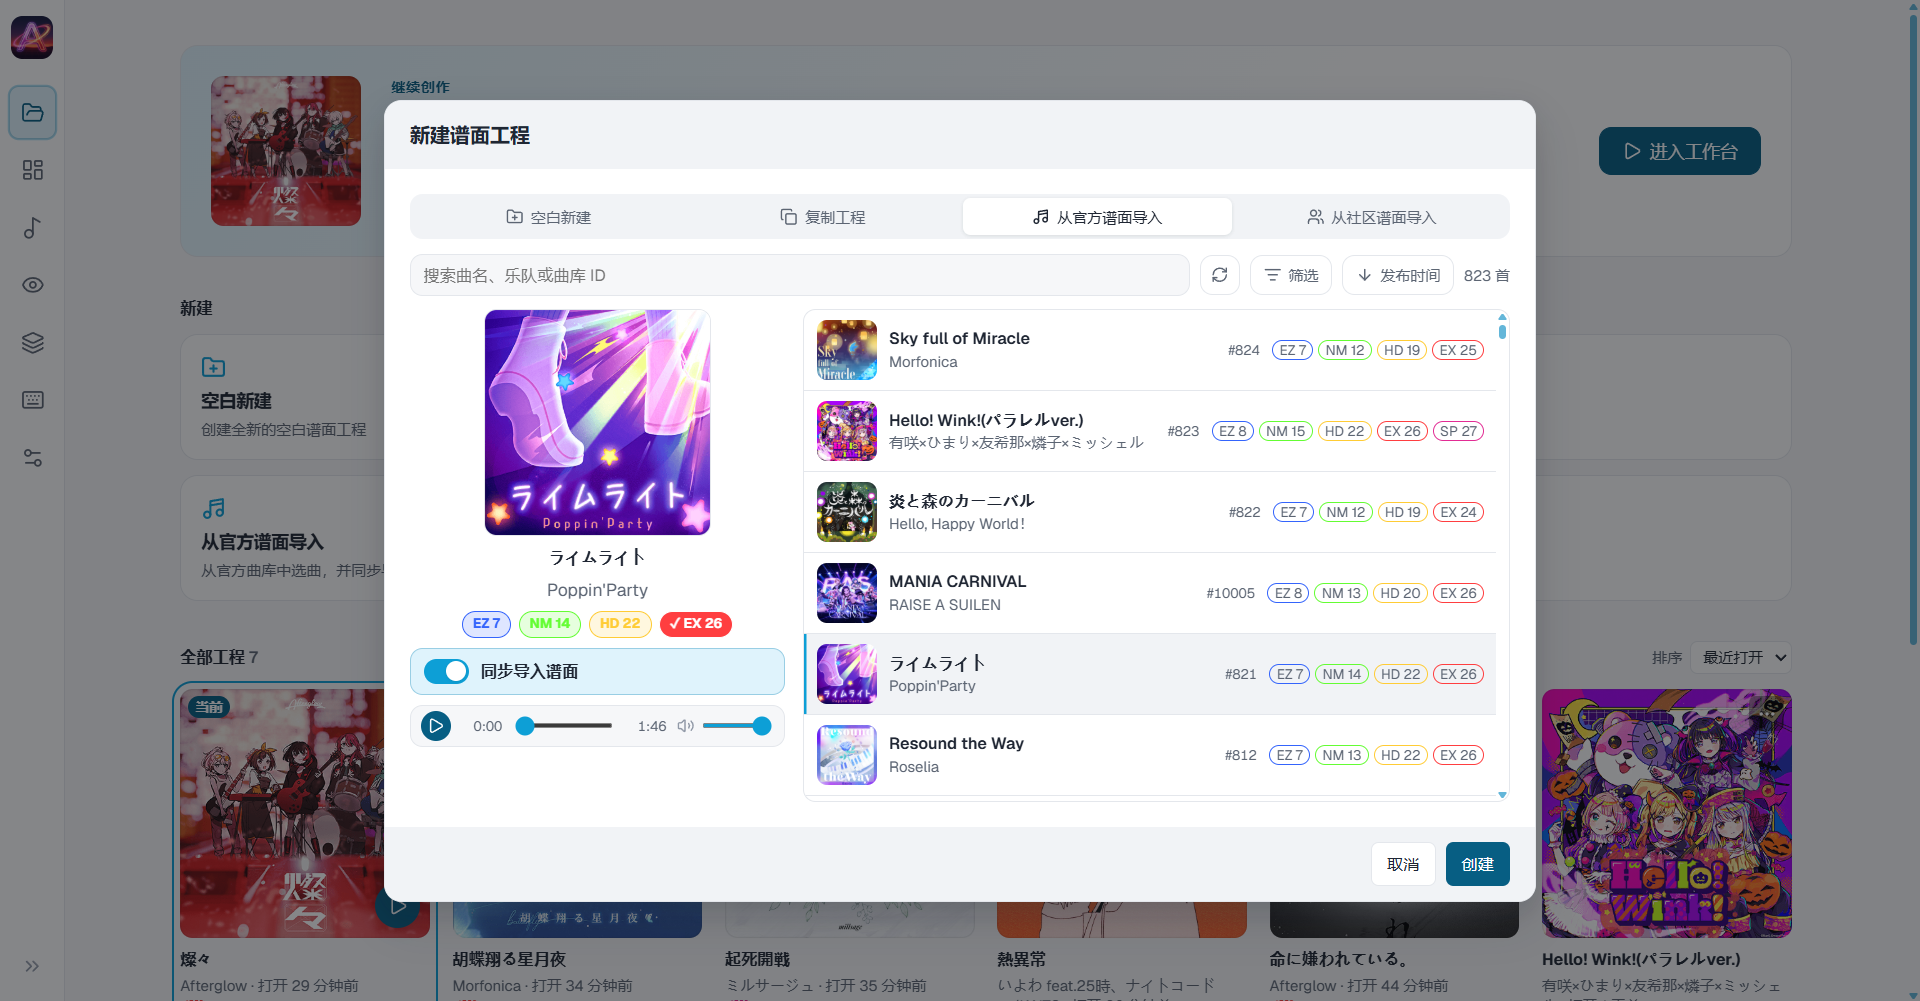Switch to the 空白新建 tab

click(x=549, y=217)
